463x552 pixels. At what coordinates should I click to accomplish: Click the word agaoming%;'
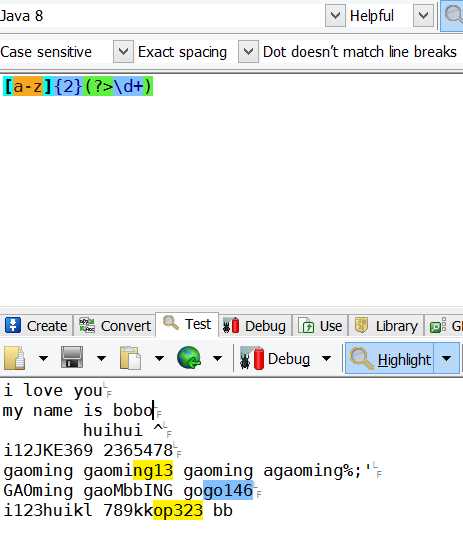[318, 470]
